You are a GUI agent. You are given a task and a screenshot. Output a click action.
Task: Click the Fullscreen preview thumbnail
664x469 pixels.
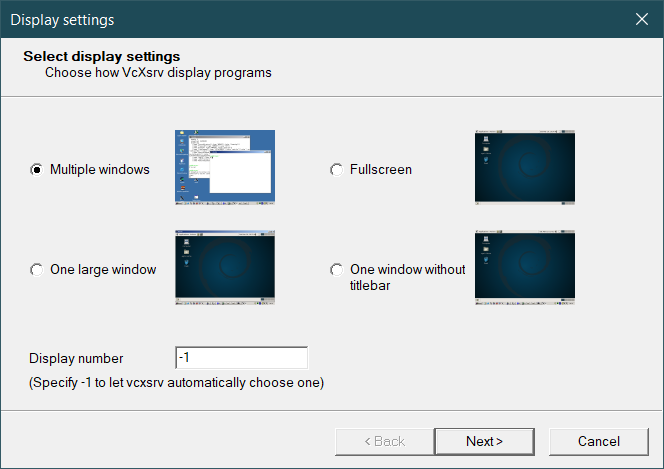525,168
